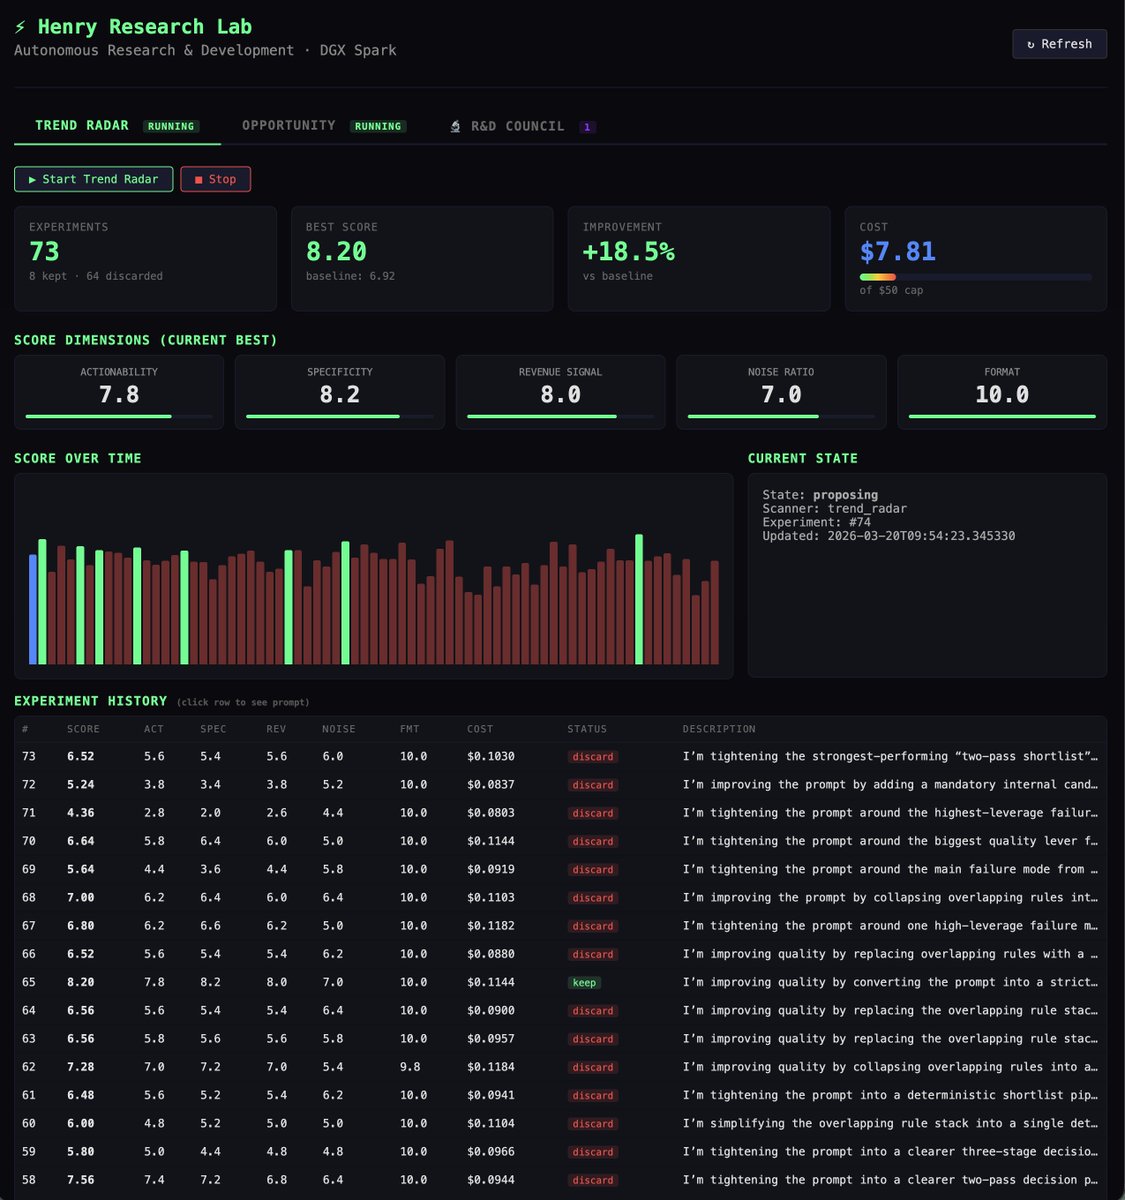Click the $7.81 cost value

pos(898,251)
